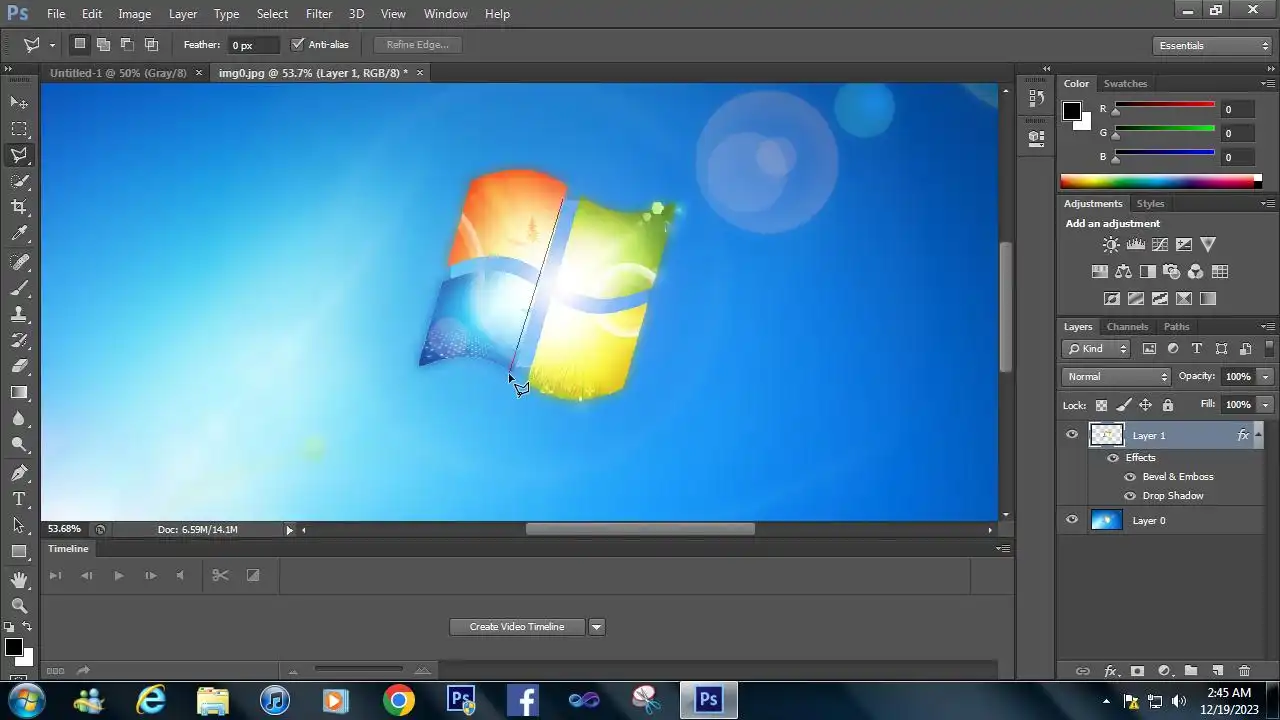Screen dimensions: 1280x720
Task: Open the Create Video Timeline dropdown arrow
Action: (x=597, y=627)
